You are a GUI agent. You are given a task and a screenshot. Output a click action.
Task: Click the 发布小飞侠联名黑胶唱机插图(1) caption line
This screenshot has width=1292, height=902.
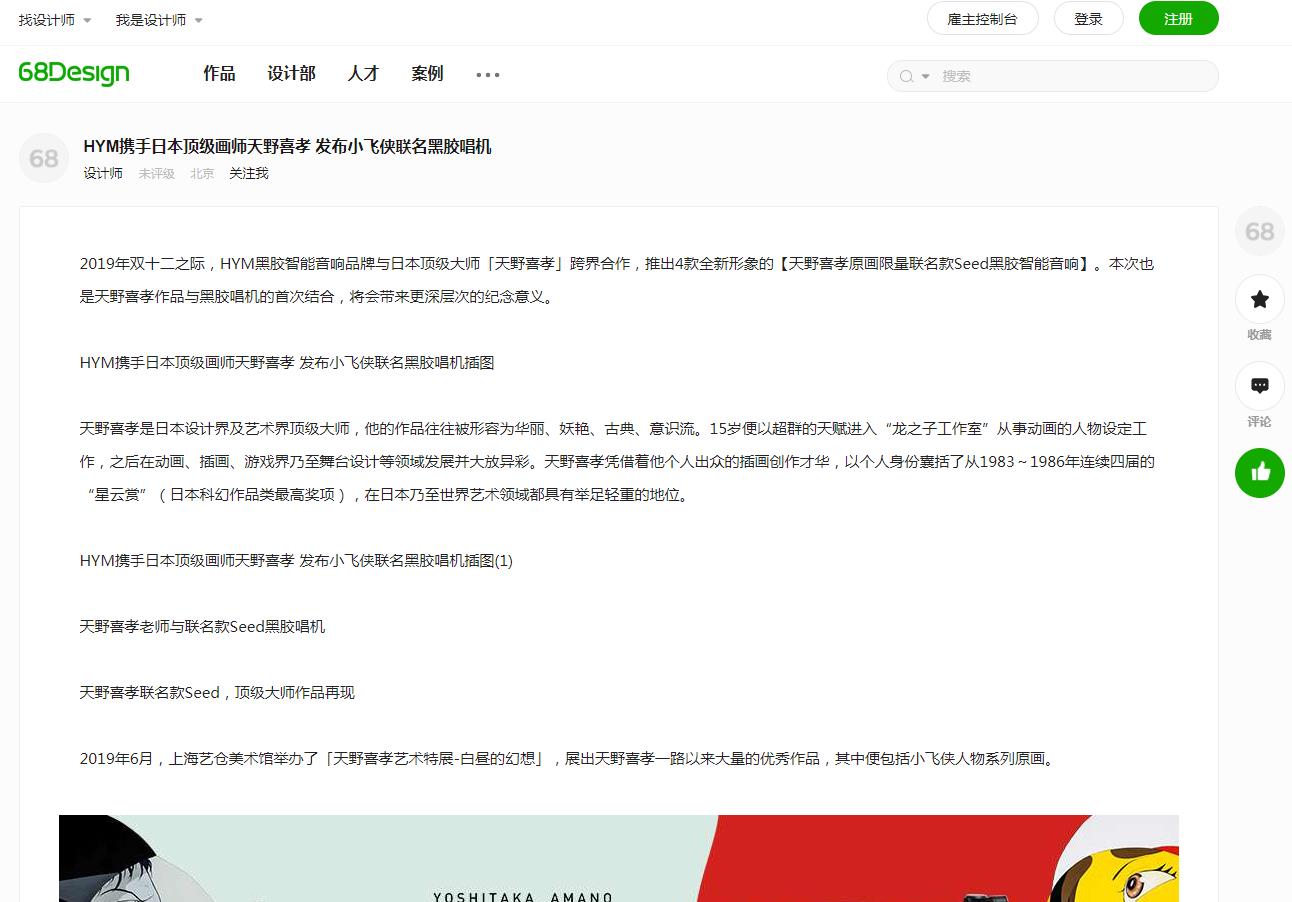296,560
